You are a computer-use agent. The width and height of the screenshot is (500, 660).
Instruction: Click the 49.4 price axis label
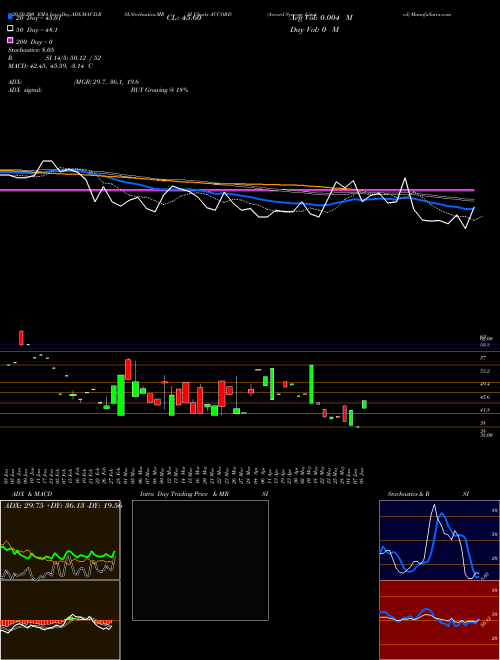[485, 384]
